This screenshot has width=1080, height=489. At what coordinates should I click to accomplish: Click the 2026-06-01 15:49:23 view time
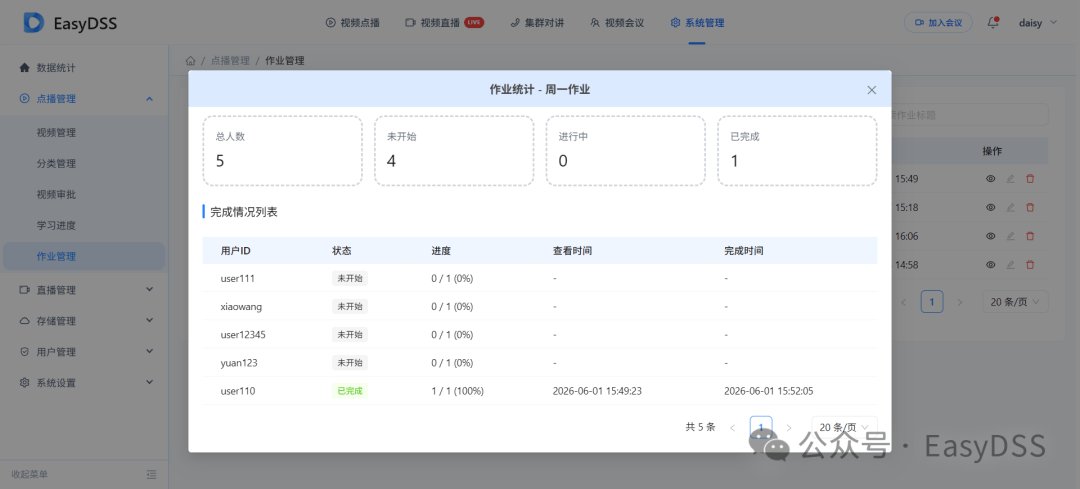tap(597, 391)
